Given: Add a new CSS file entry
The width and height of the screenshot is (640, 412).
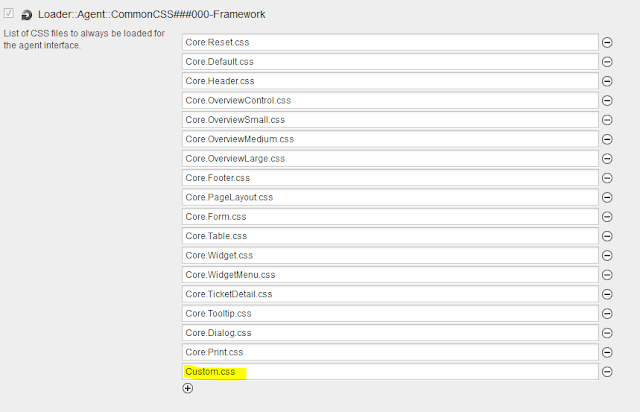Looking at the screenshot, I should point(188,388).
